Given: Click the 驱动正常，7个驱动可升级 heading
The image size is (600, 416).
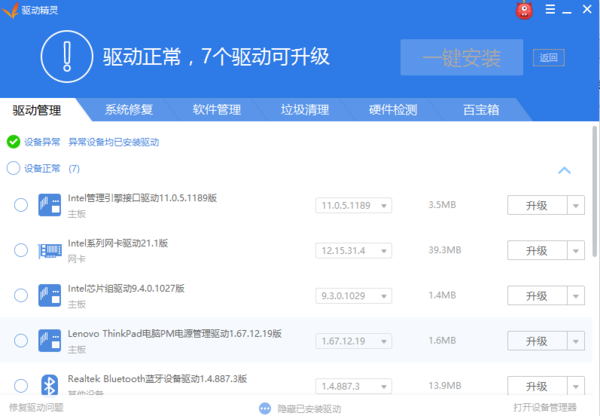Looking at the screenshot, I should [x=216, y=57].
